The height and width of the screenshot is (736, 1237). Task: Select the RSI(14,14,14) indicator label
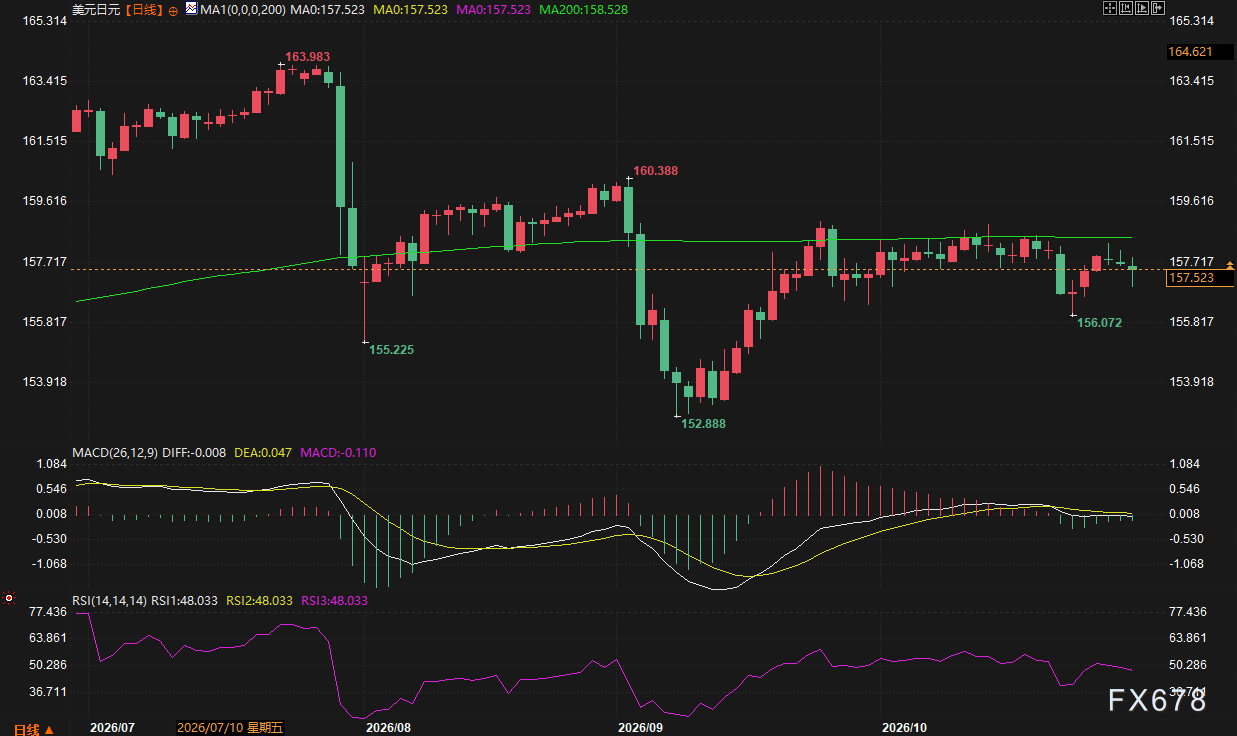click(x=109, y=600)
